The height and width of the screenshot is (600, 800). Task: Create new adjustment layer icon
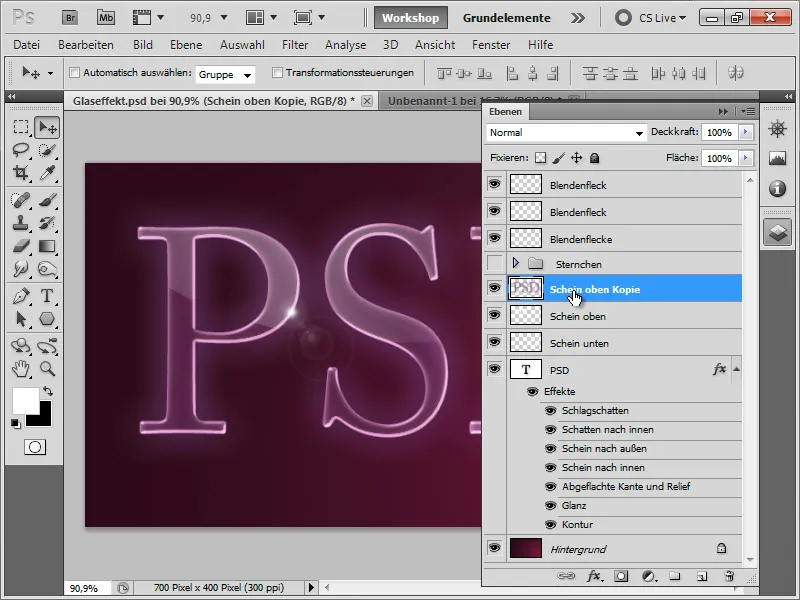coord(648,576)
